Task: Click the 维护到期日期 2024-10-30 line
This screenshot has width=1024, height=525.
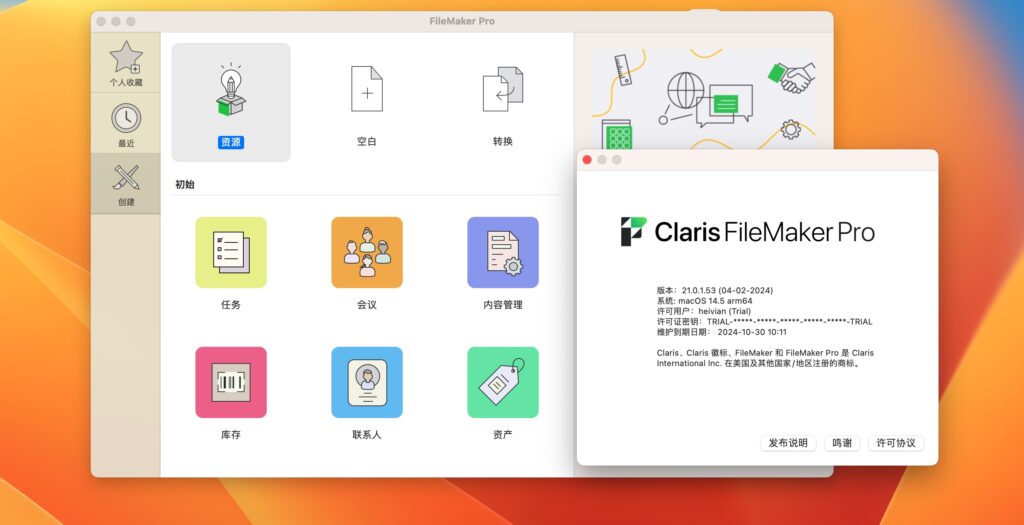Action: 722,332
